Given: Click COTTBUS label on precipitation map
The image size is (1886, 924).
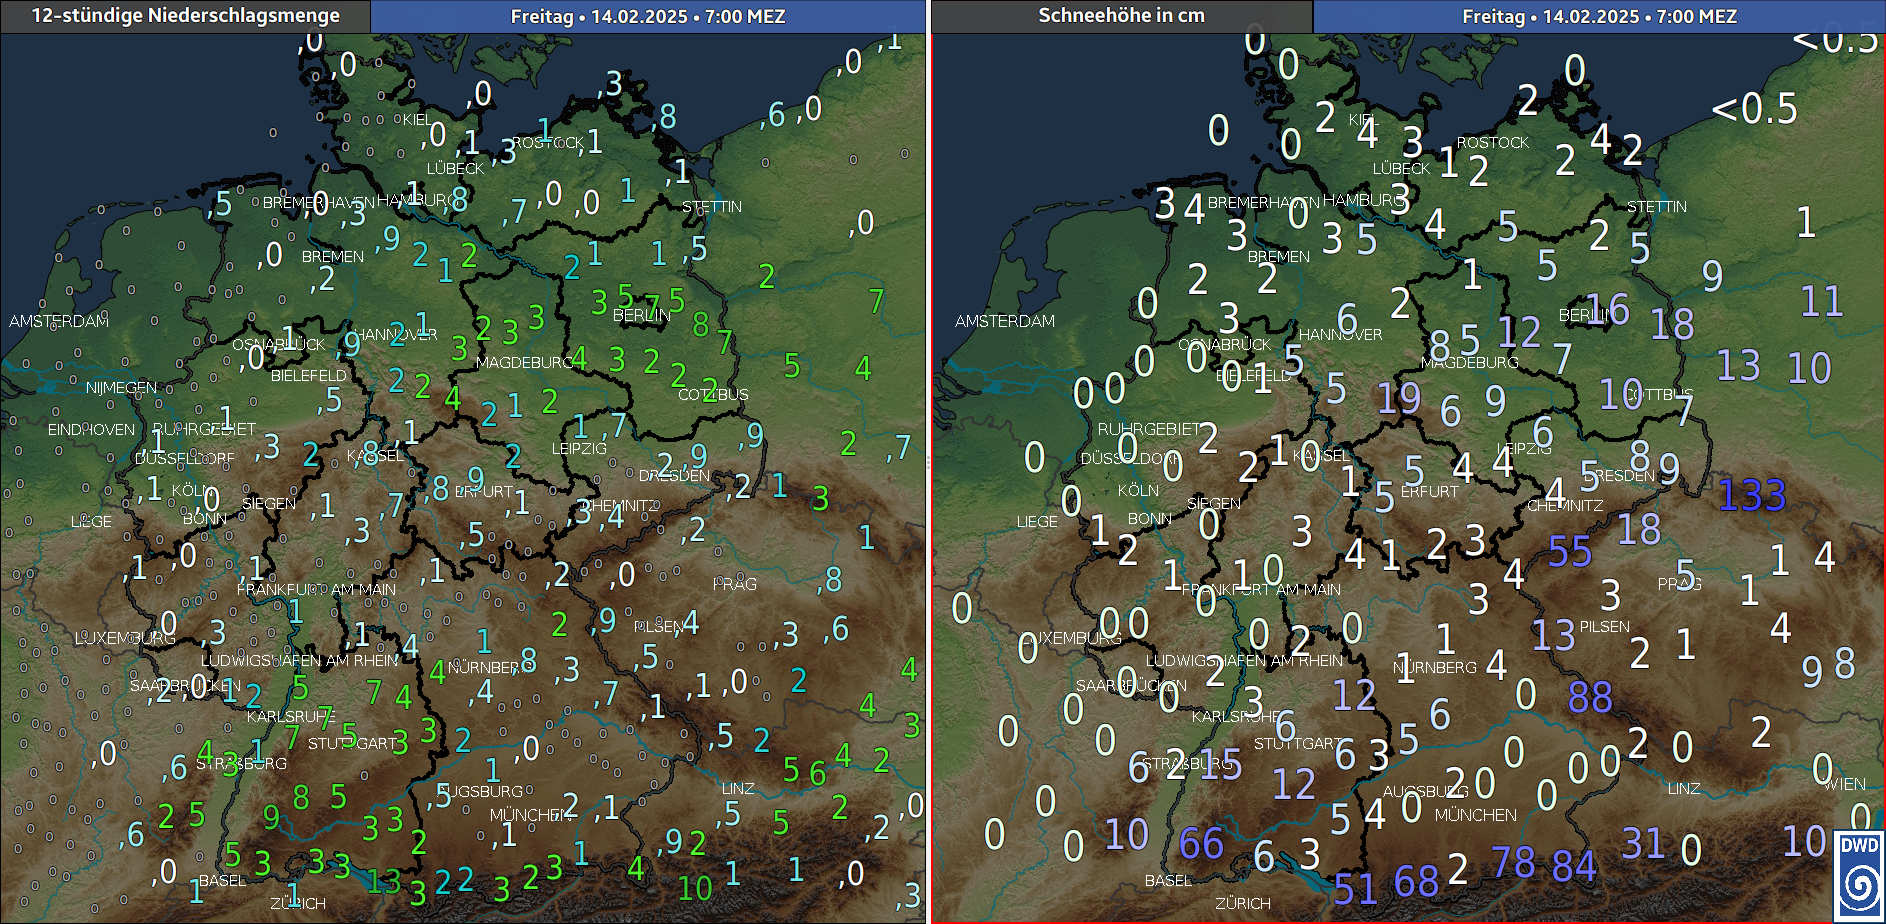Looking at the screenshot, I should (x=713, y=394).
